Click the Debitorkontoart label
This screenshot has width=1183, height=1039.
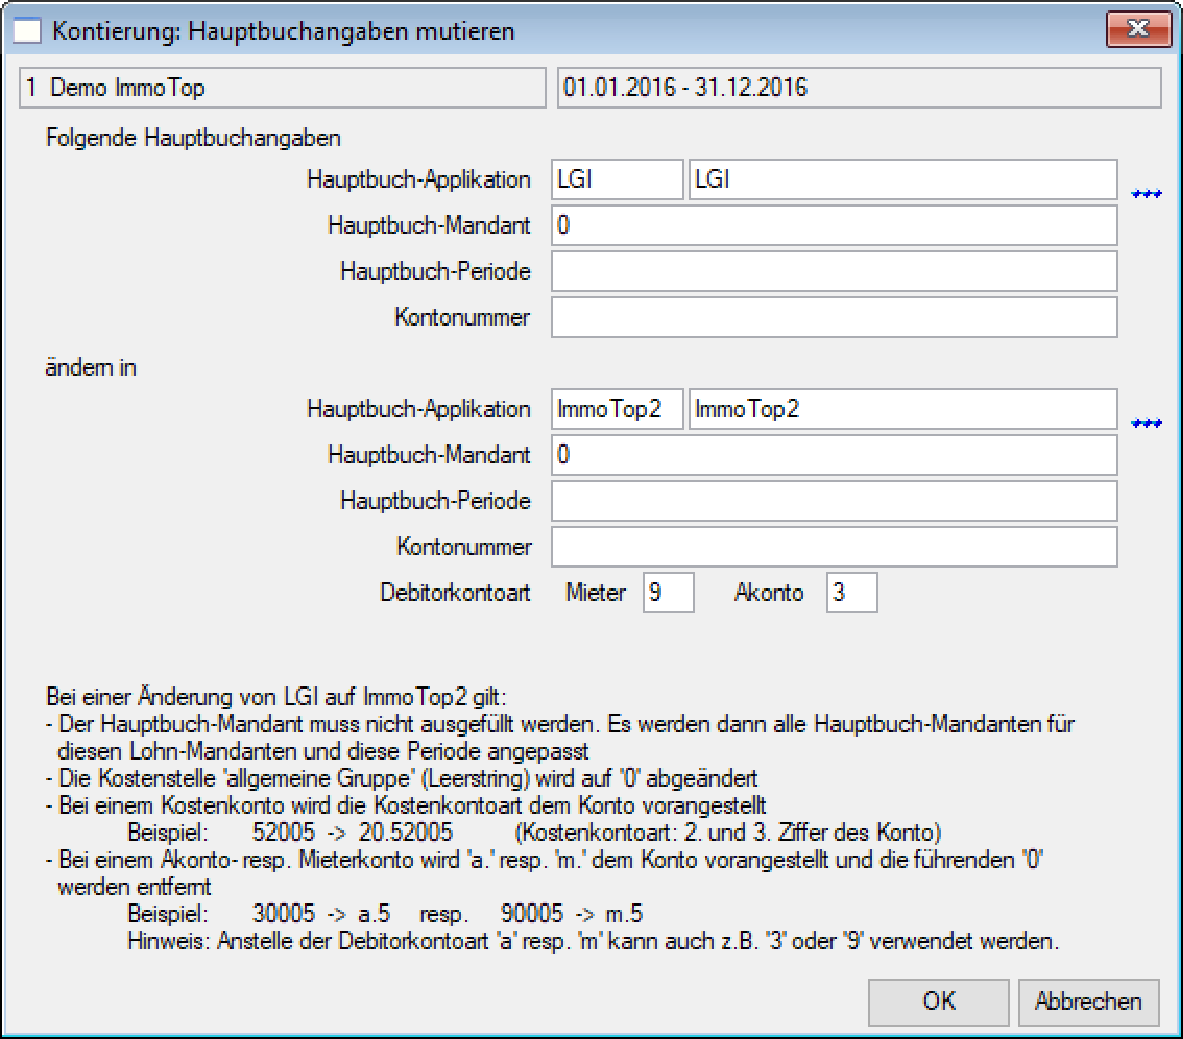(x=455, y=592)
